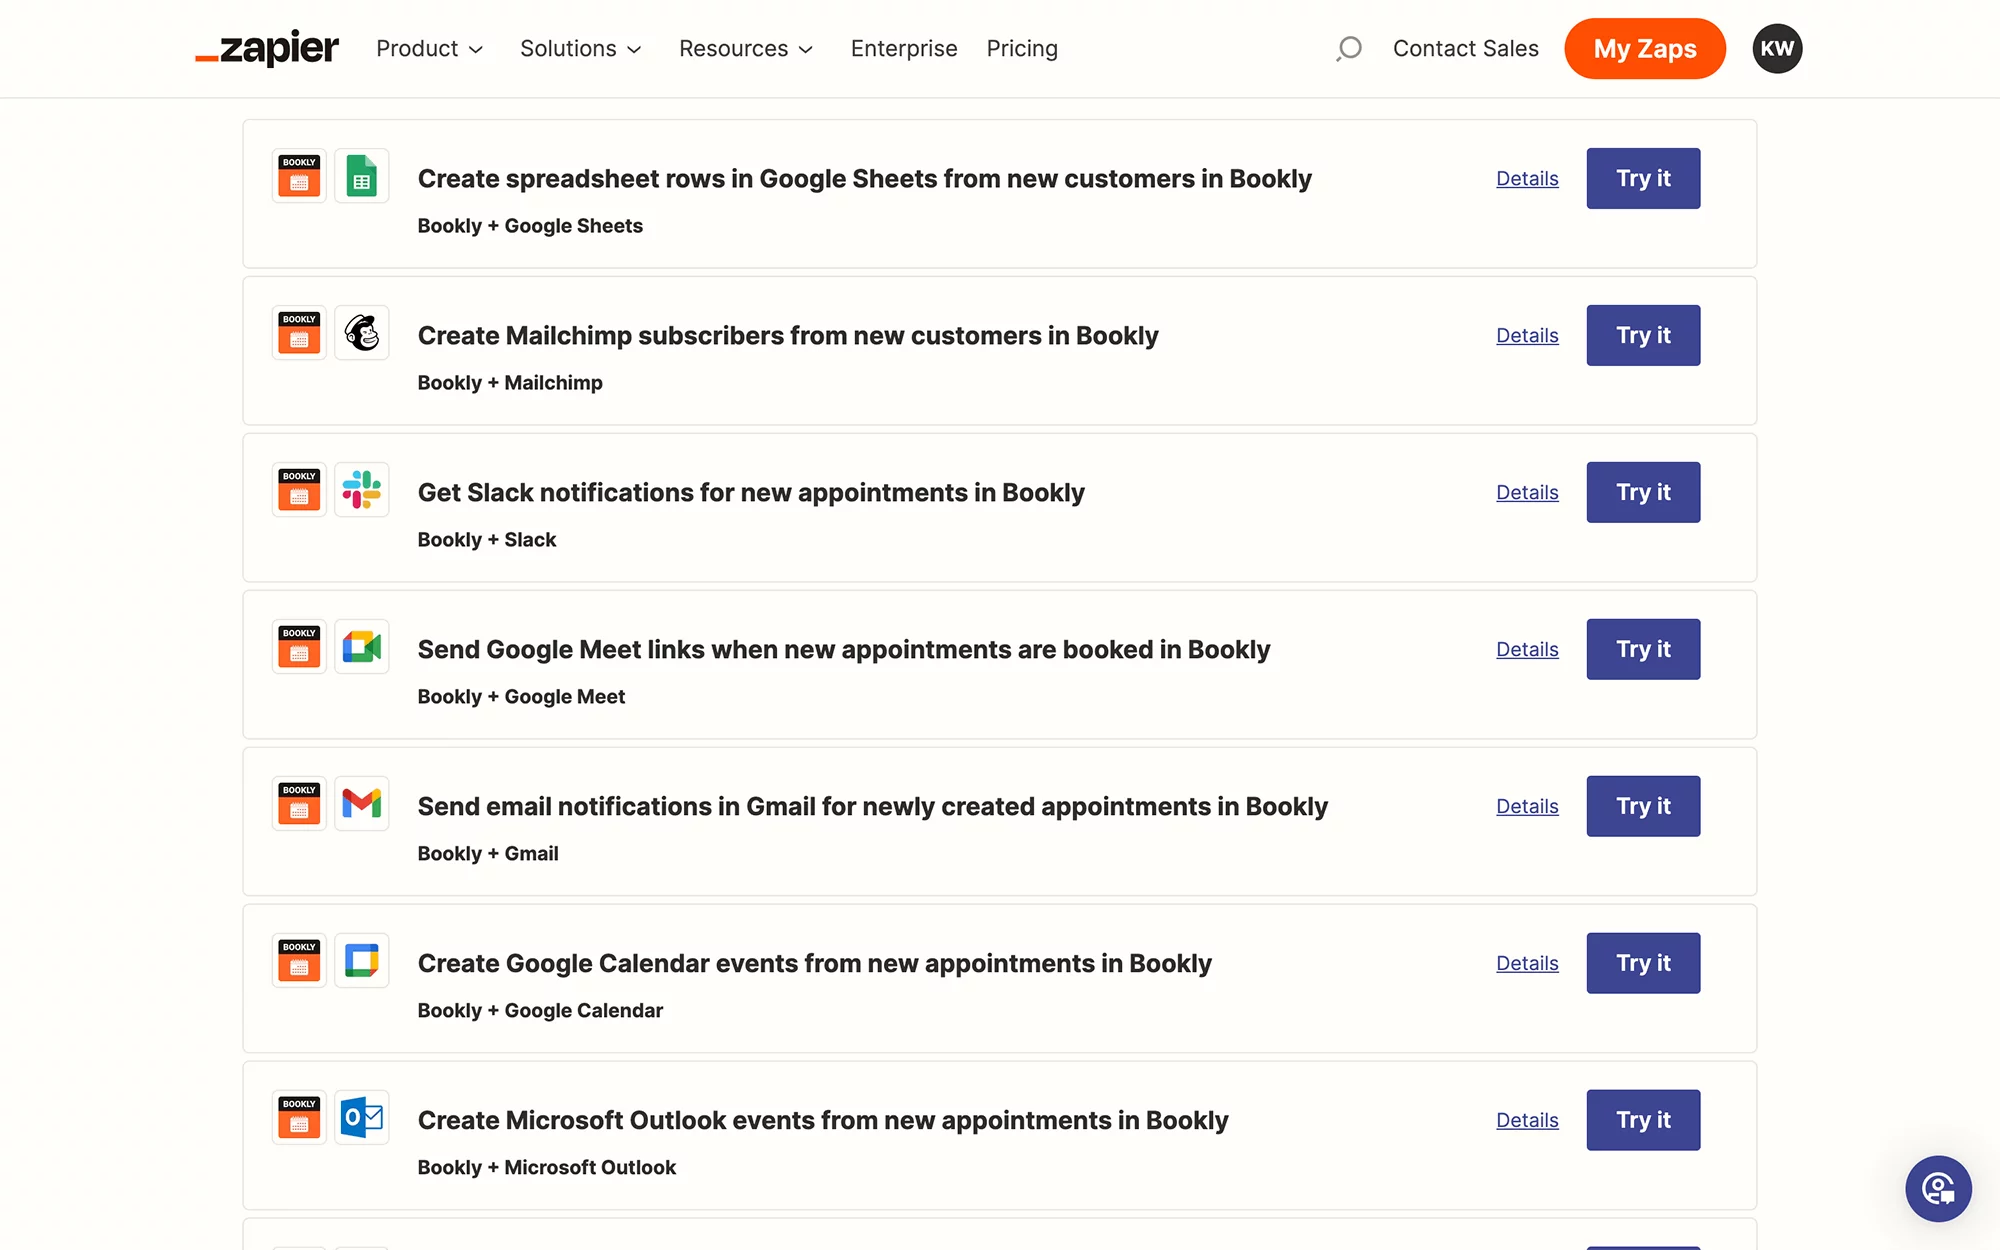Click the Bookly icon in Gmail row
This screenshot has height=1250, width=2000.
pos(299,804)
